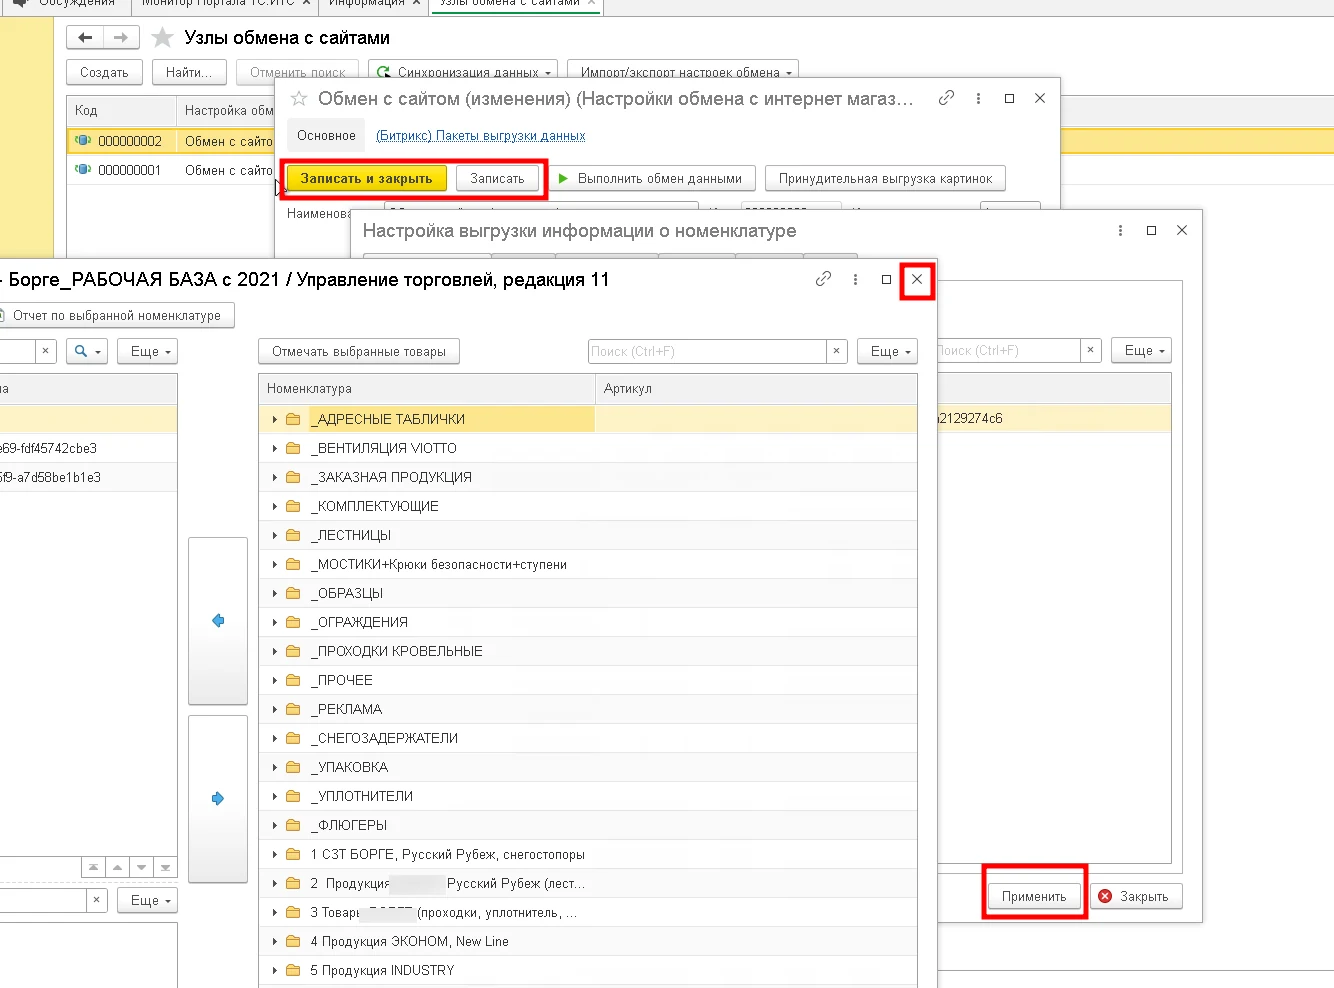Expand the _ЛЕСТНИЦЫ folder
1334x988 pixels.
(x=275, y=536)
